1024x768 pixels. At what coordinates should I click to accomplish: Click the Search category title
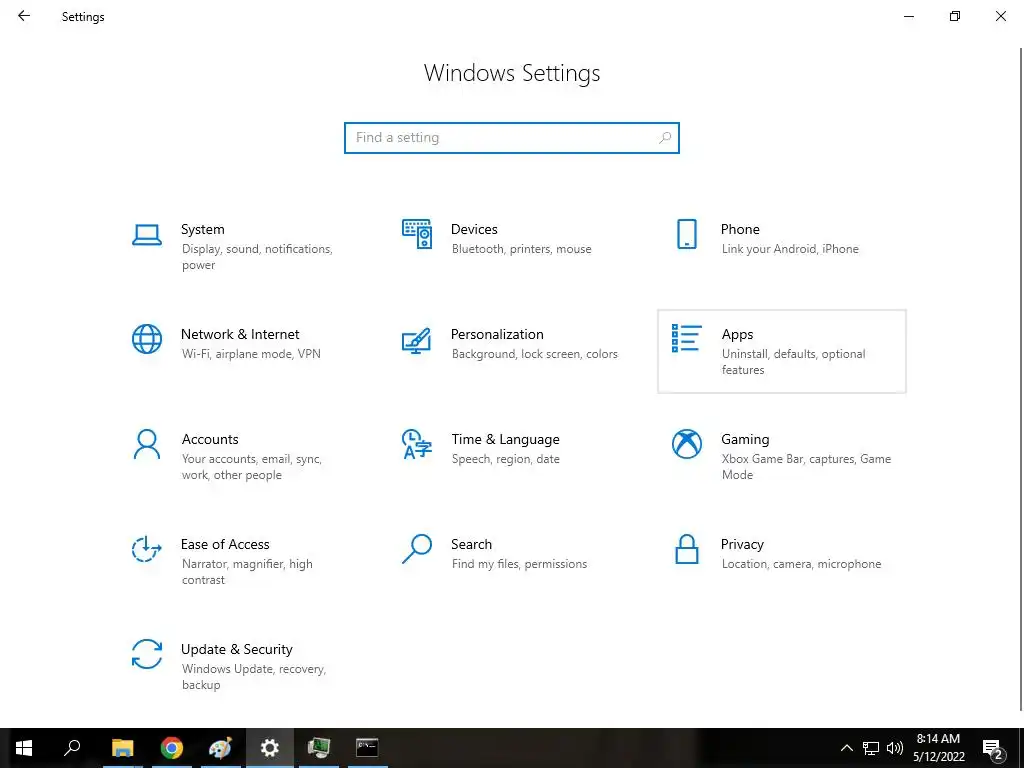(x=471, y=544)
